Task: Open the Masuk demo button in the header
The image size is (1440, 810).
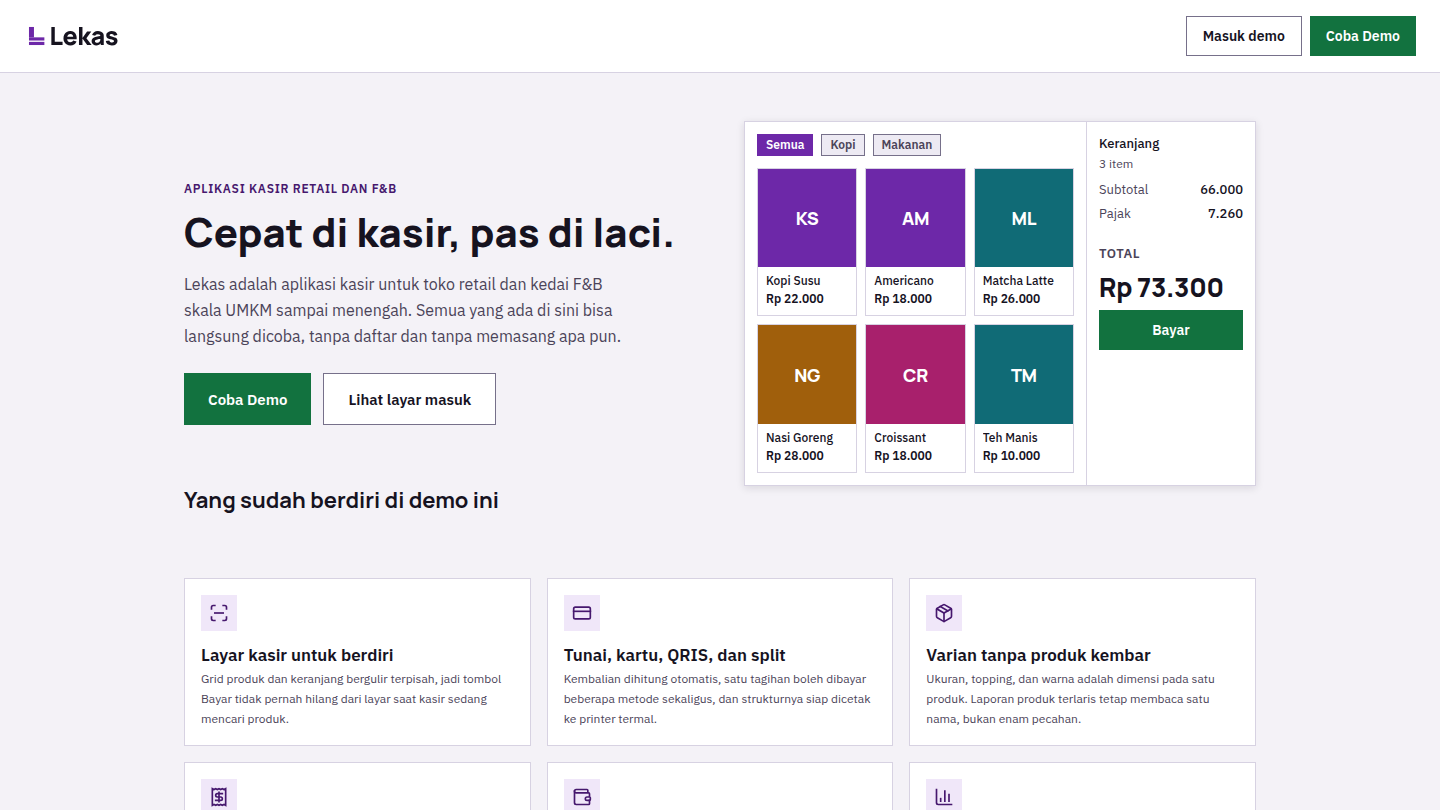Action: 1244,36
